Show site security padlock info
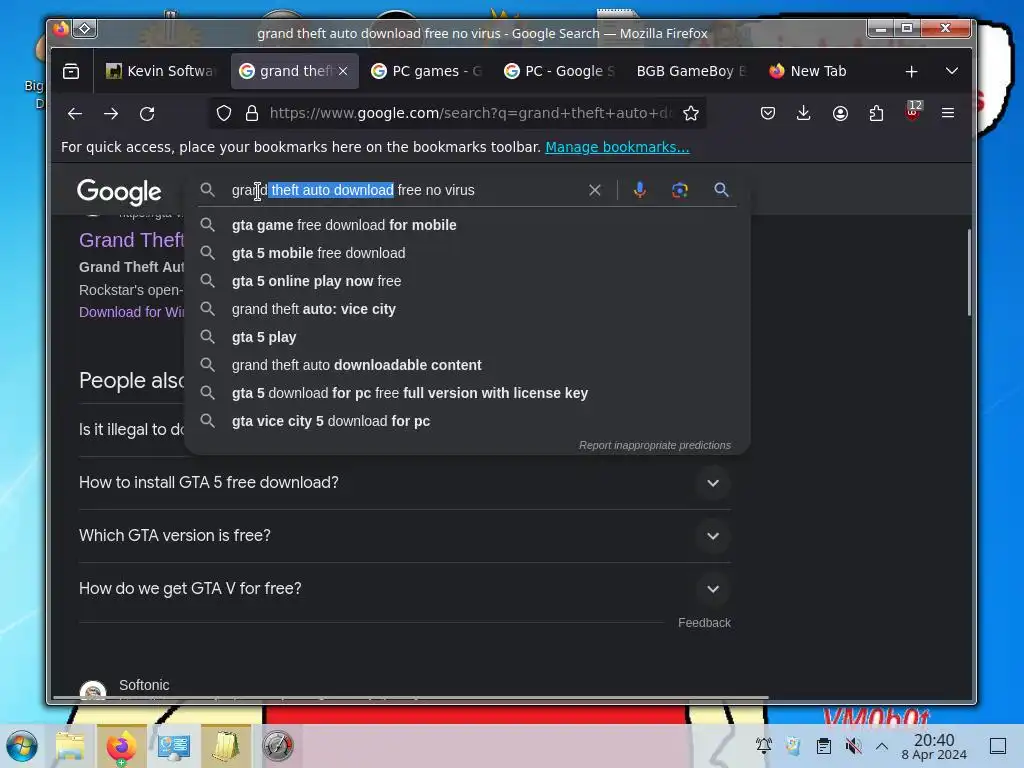1024x768 pixels. tap(252, 114)
